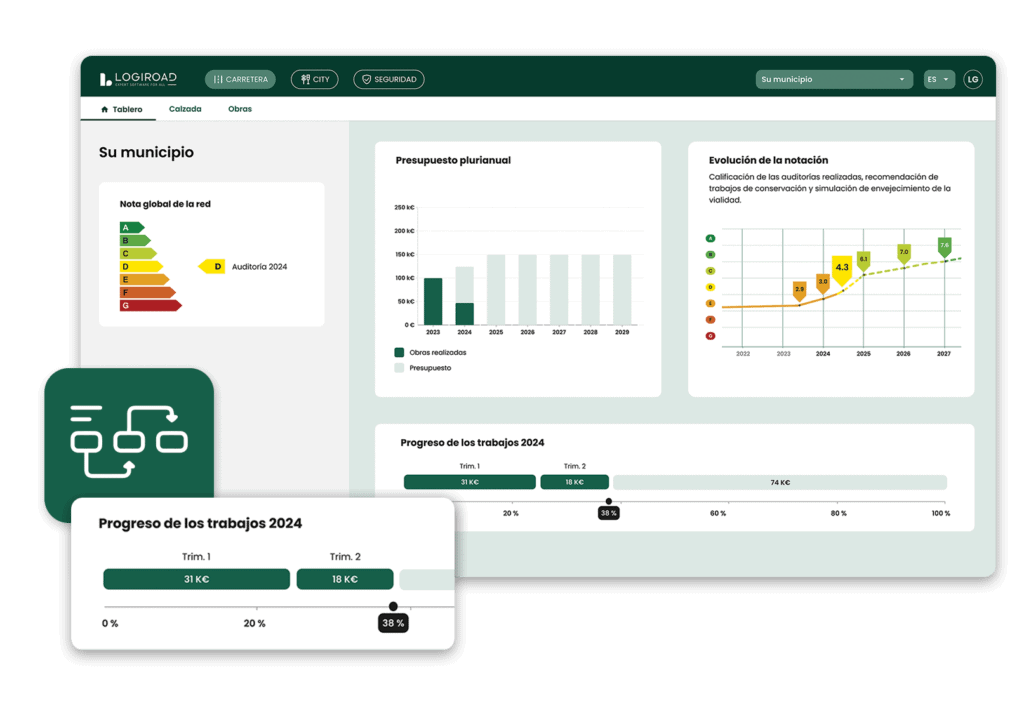Image resolution: width=1024 pixels, height=702 pixels.
Task: Open the Obras tab
Action: pyautogui.click(x=240, y=109)
